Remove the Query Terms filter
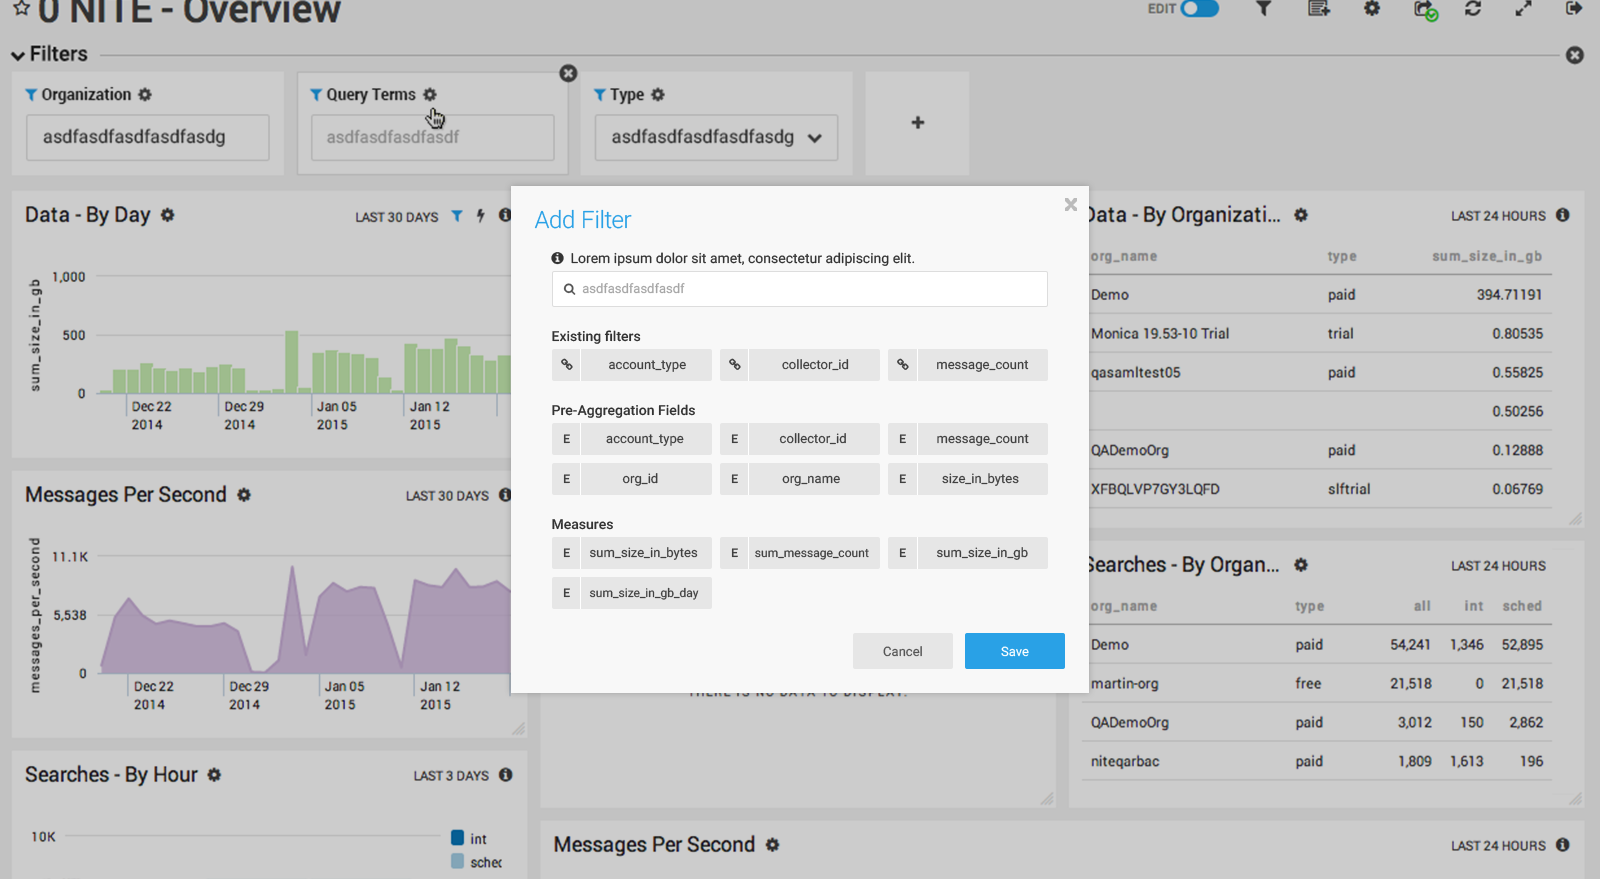 click(568, 73)
